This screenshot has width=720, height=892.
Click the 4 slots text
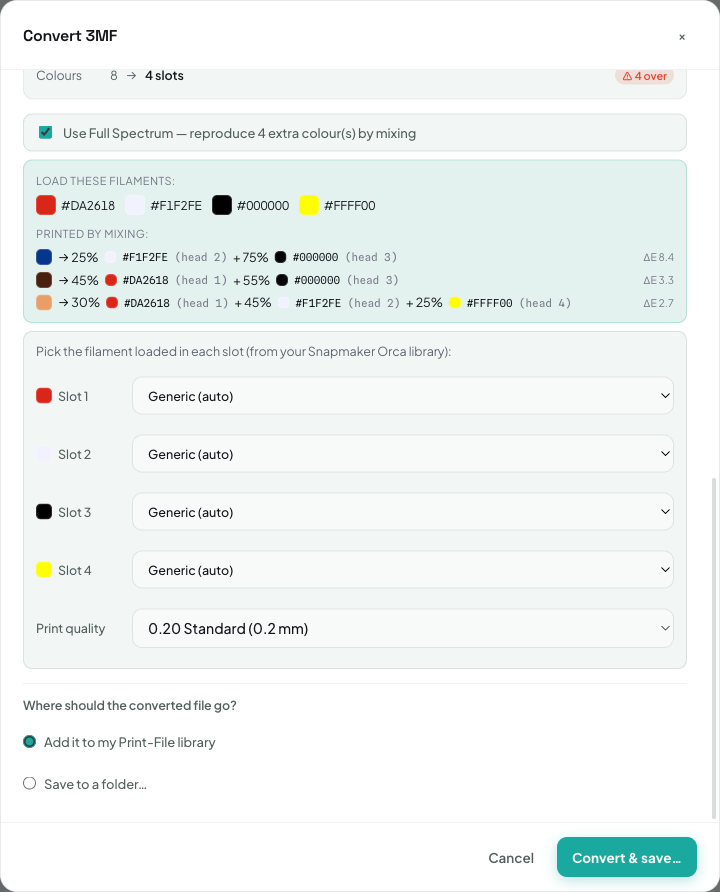coord(164,76)
